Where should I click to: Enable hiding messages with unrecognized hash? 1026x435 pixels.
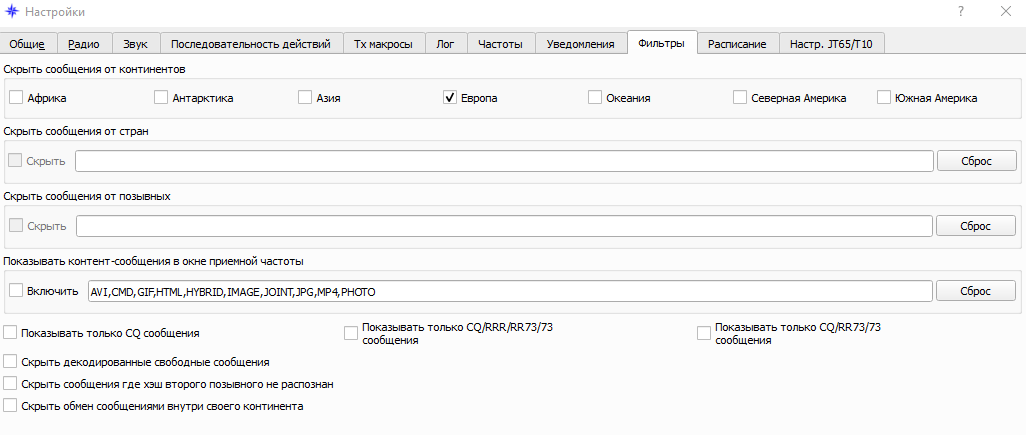10,383
